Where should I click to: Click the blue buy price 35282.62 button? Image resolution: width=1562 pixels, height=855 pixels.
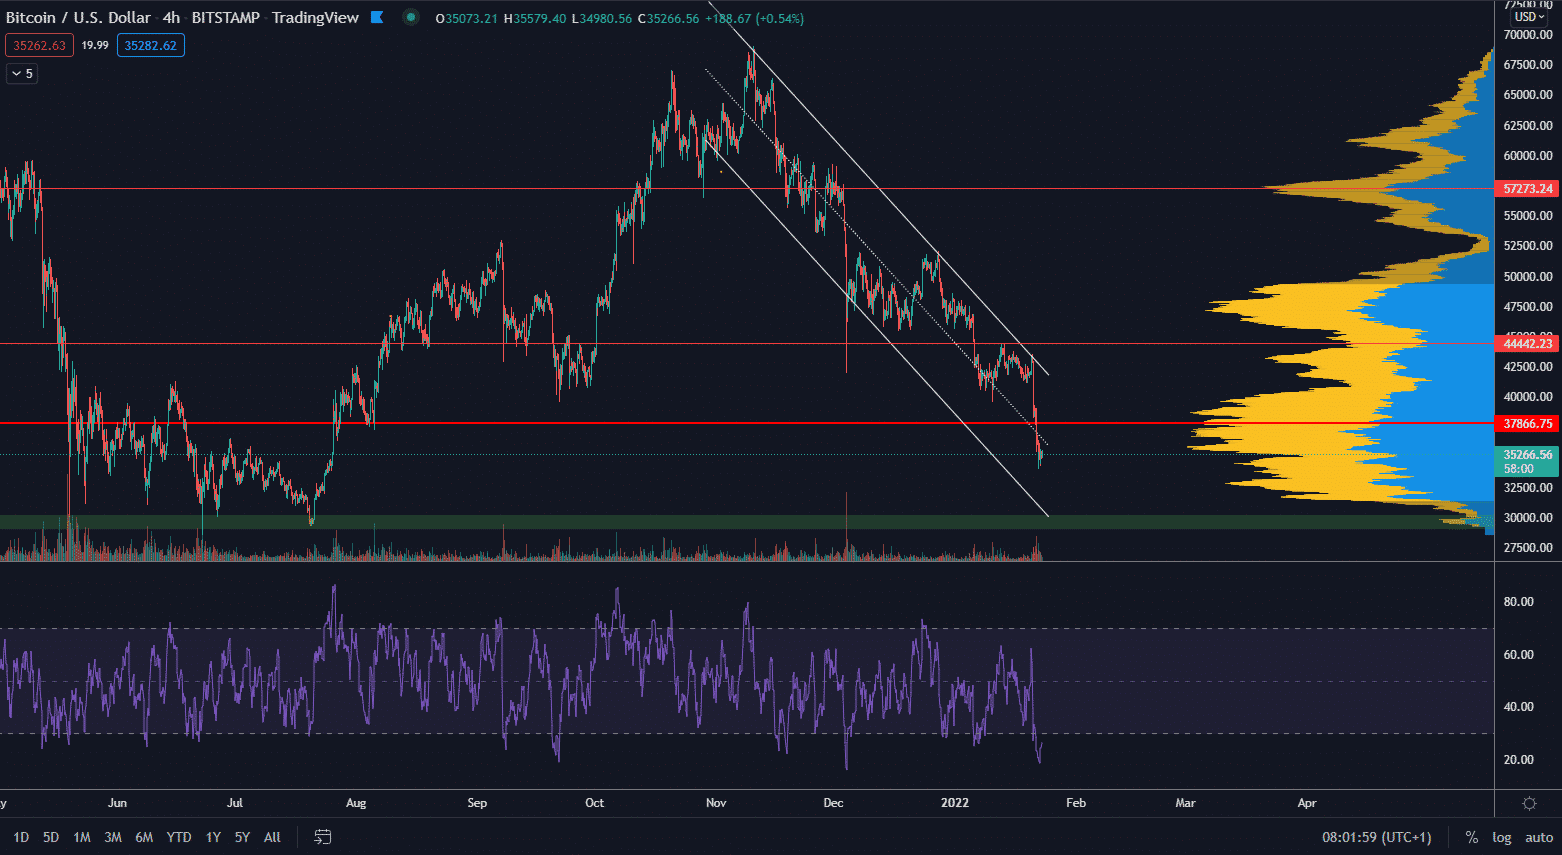[150, 45]
